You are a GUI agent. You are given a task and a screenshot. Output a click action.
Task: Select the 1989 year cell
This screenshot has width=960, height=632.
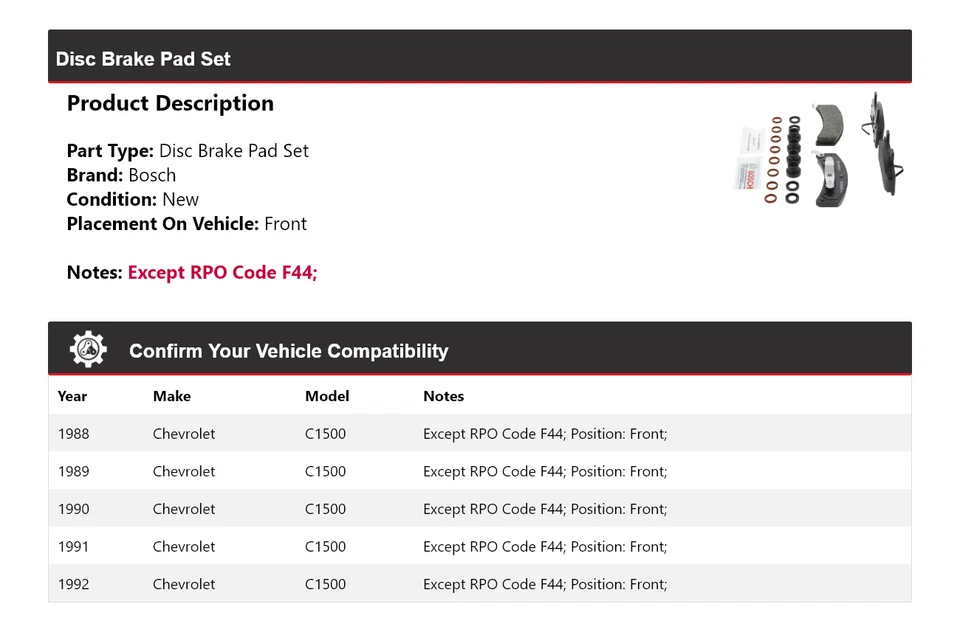click(x=73, y=471)
